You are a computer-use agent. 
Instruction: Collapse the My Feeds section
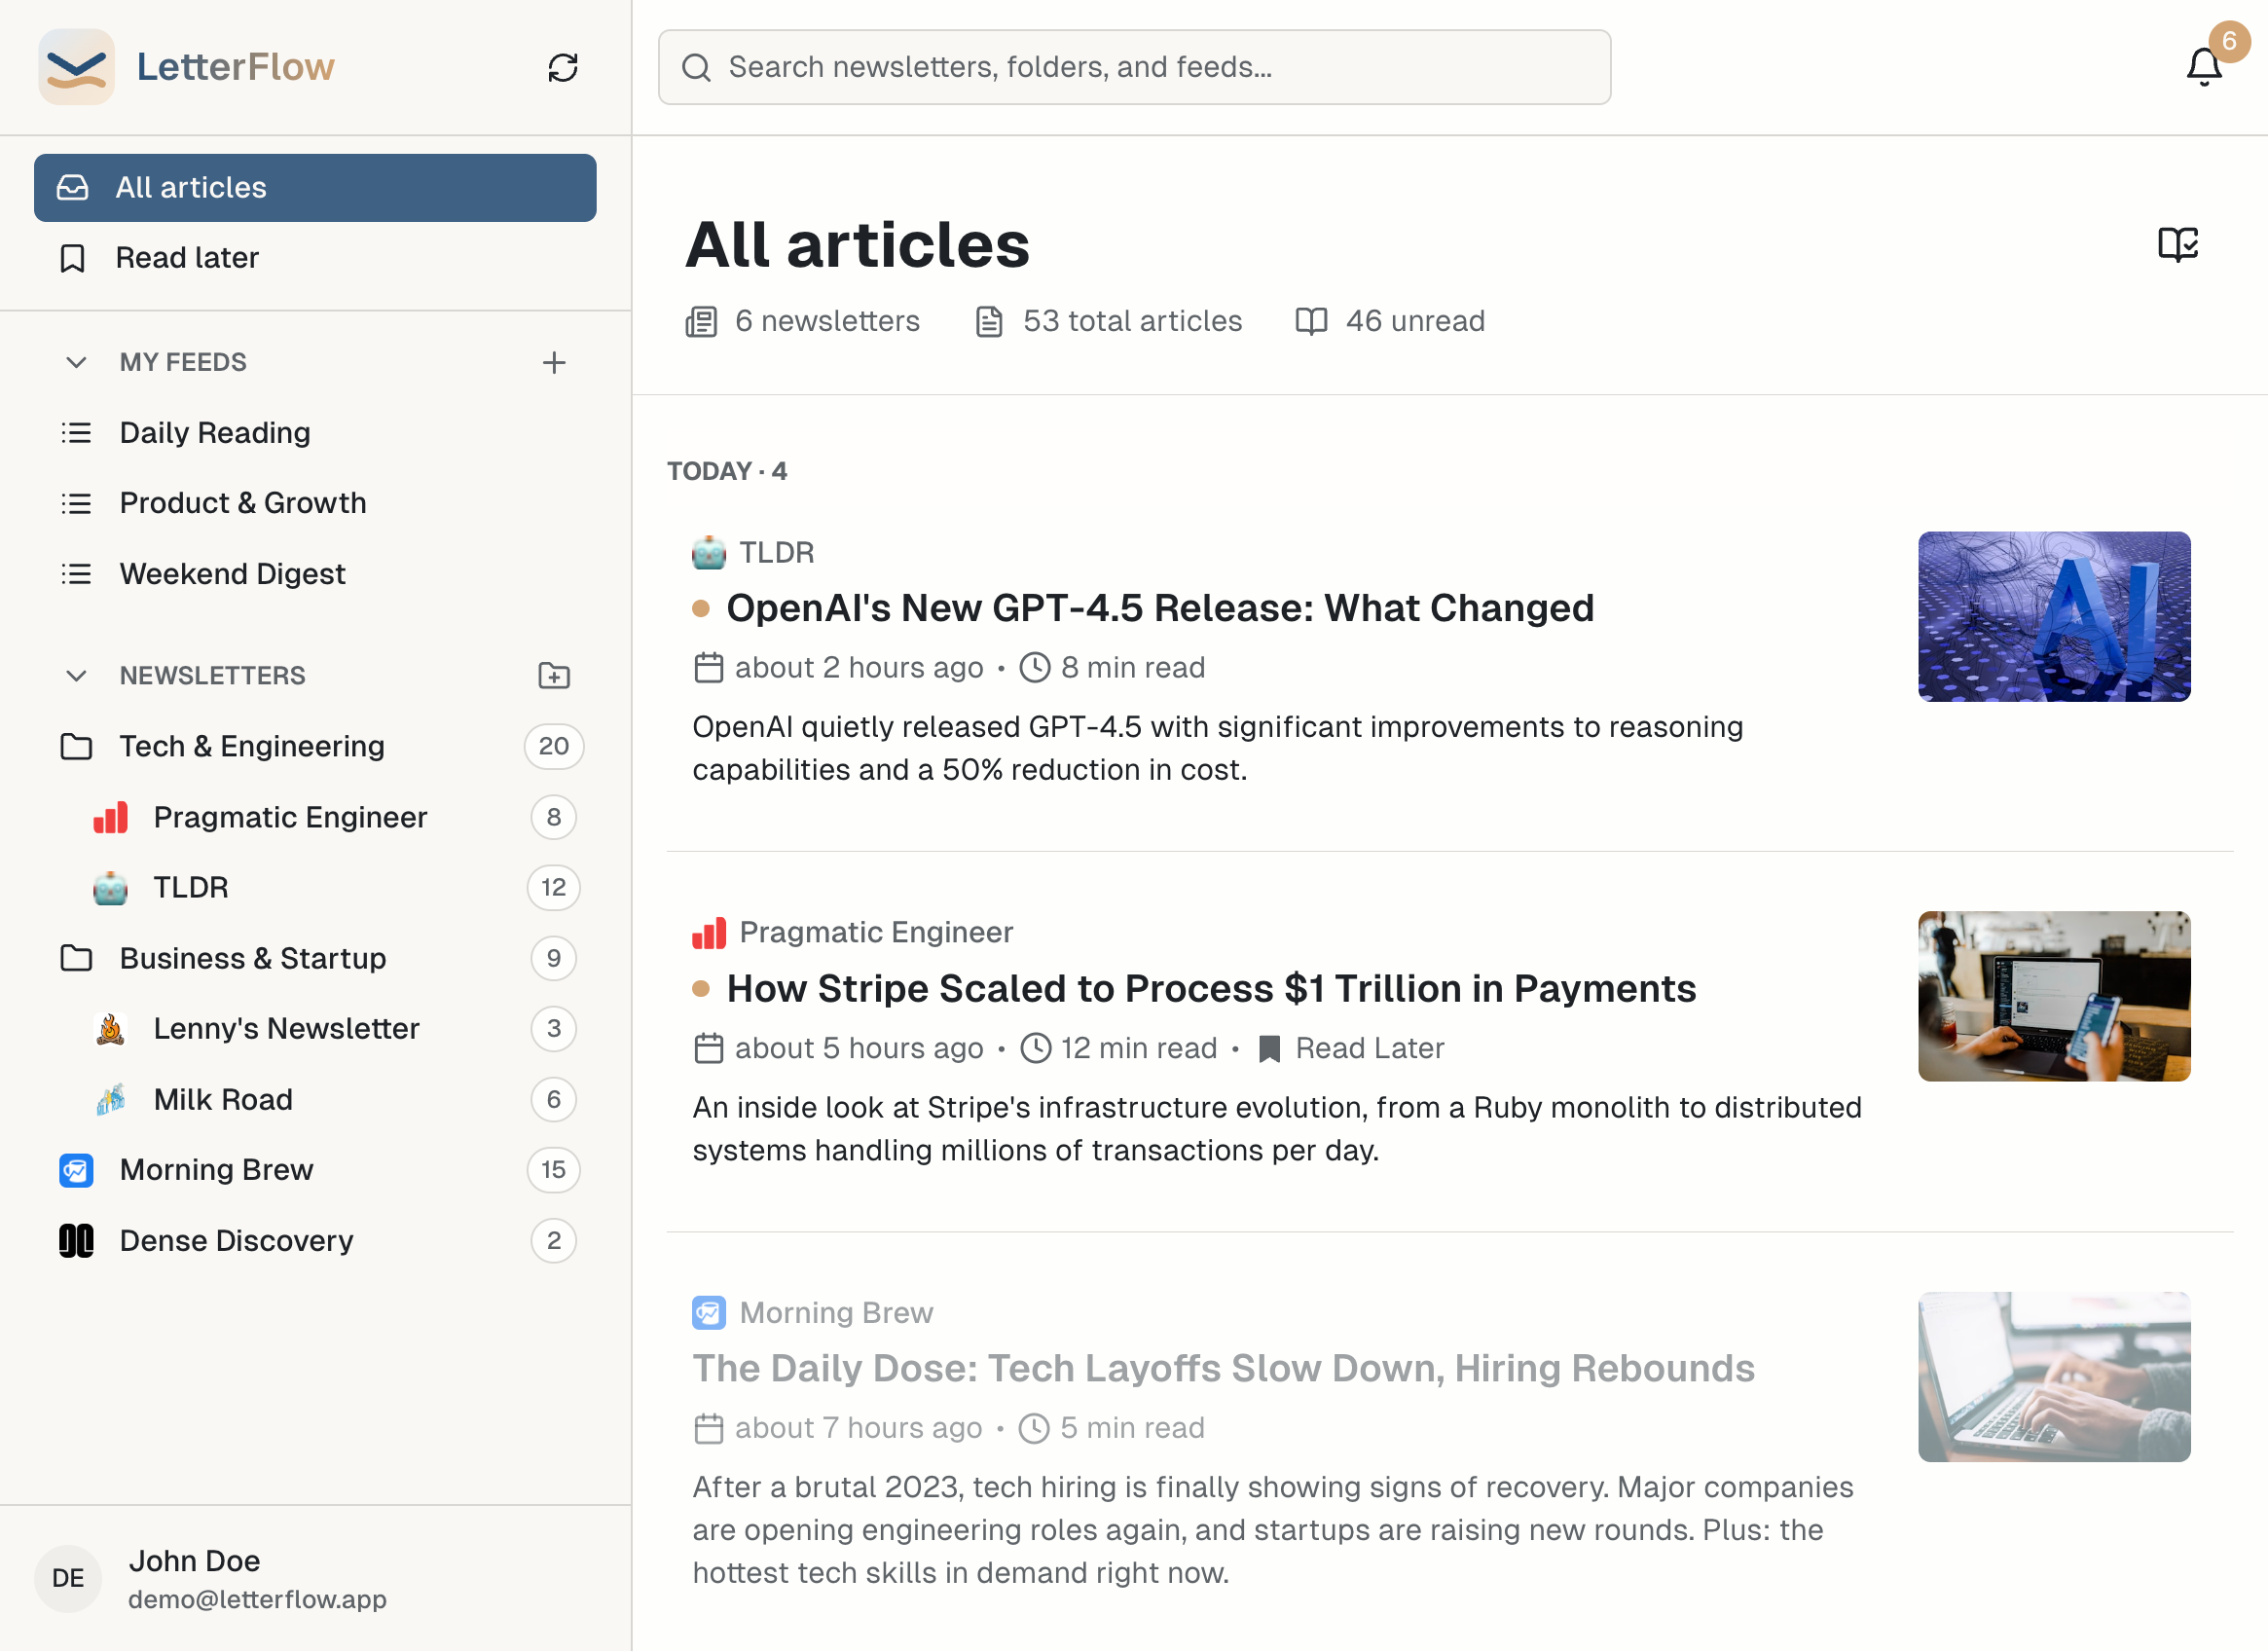coord(76,362)
